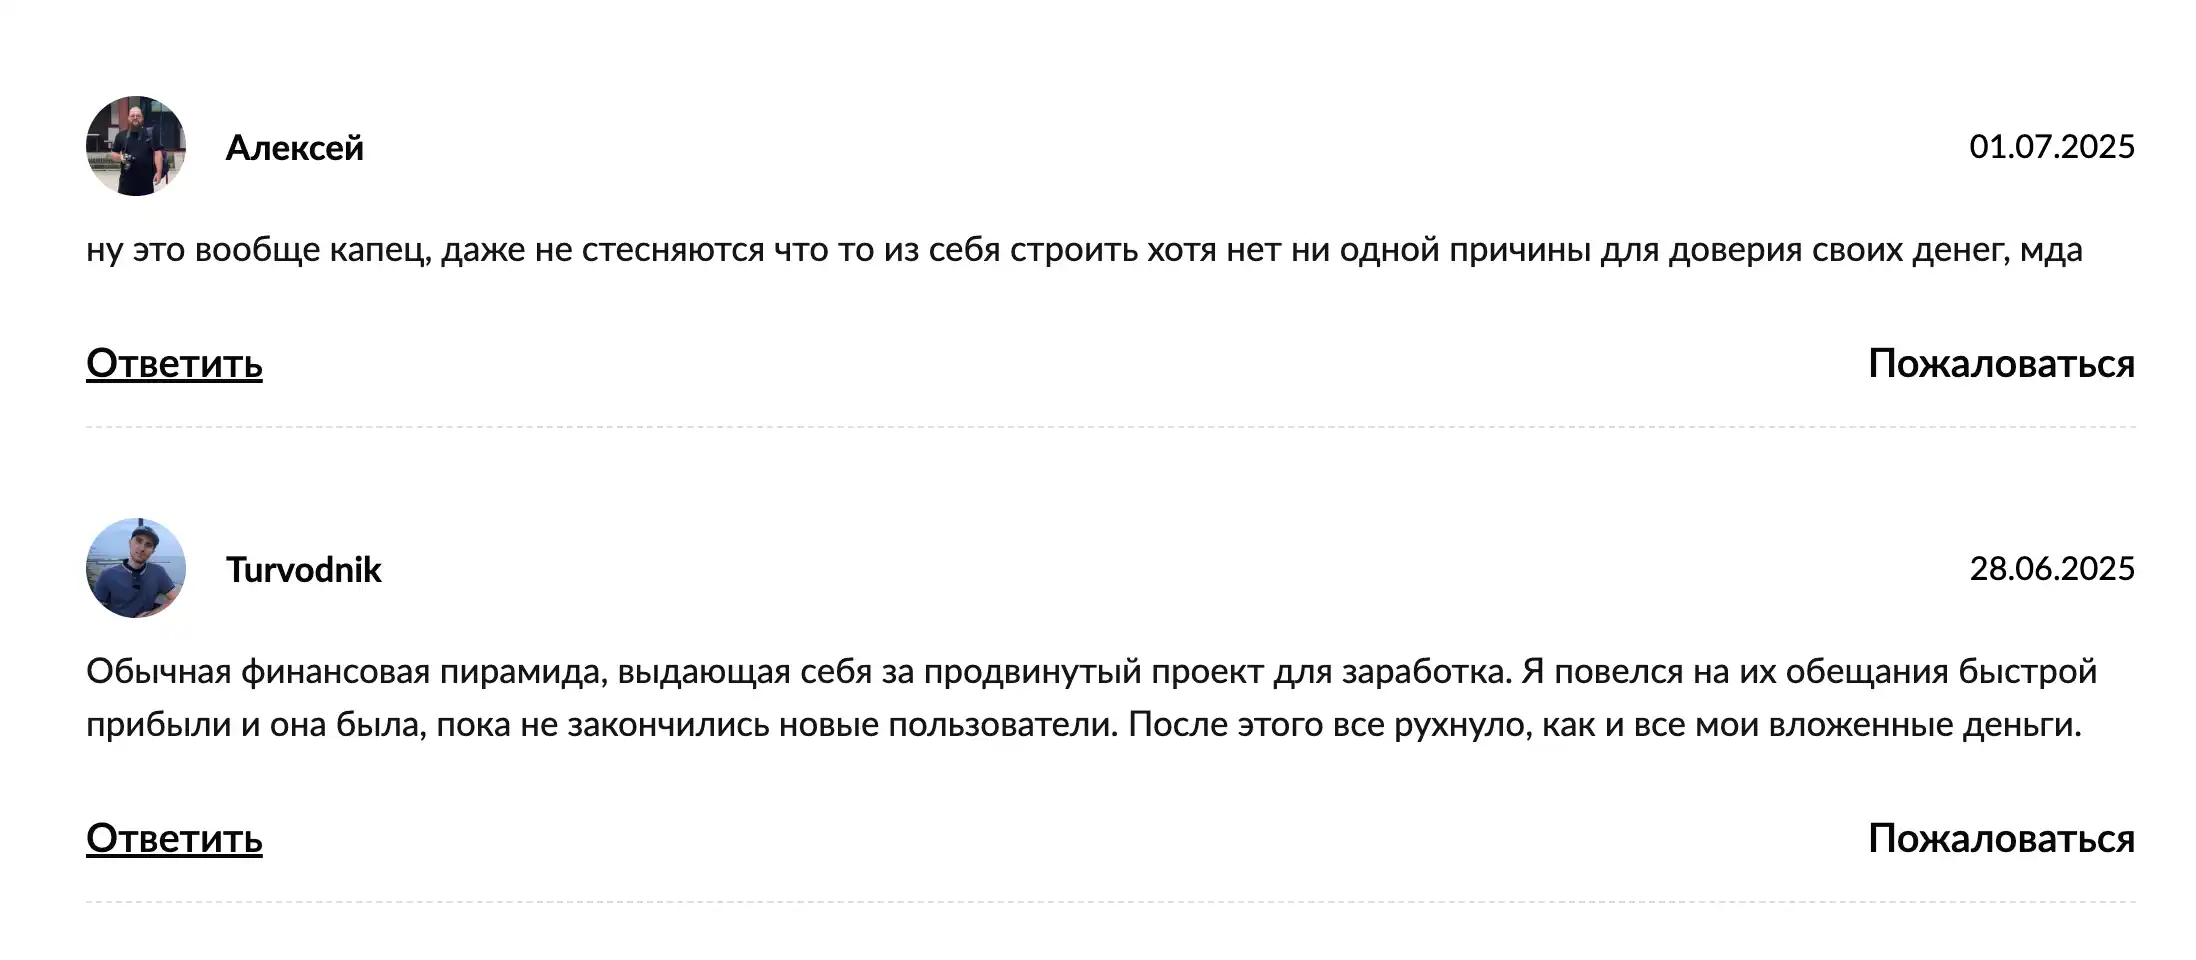
Task: Select the username Turvodnik
Action: [x=304, y=569]
